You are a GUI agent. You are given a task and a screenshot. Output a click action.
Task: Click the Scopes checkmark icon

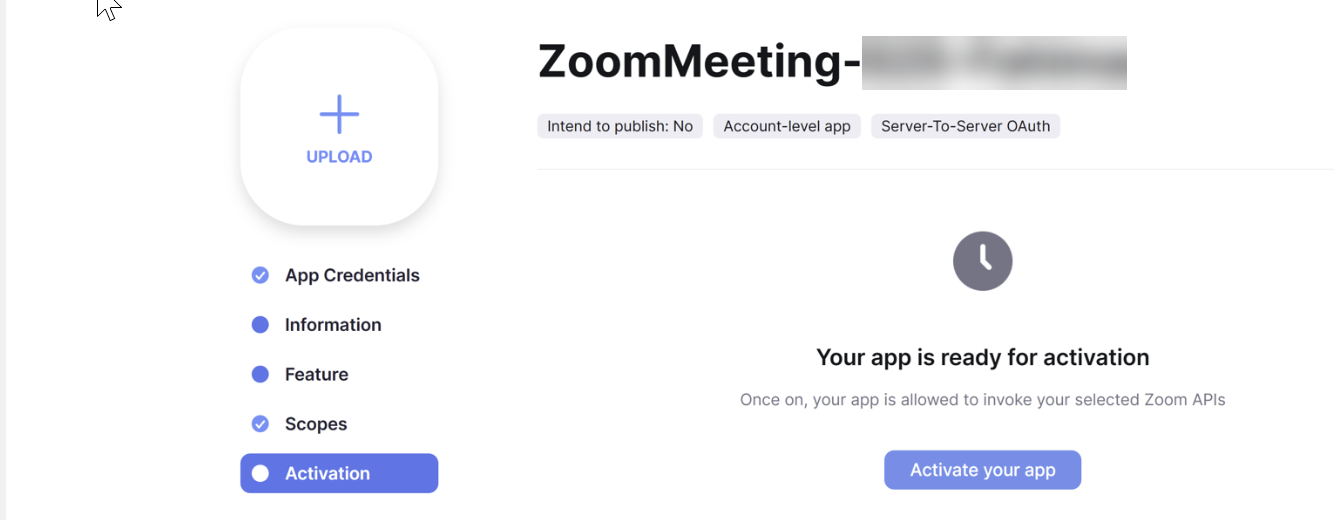tap(260, 424)
